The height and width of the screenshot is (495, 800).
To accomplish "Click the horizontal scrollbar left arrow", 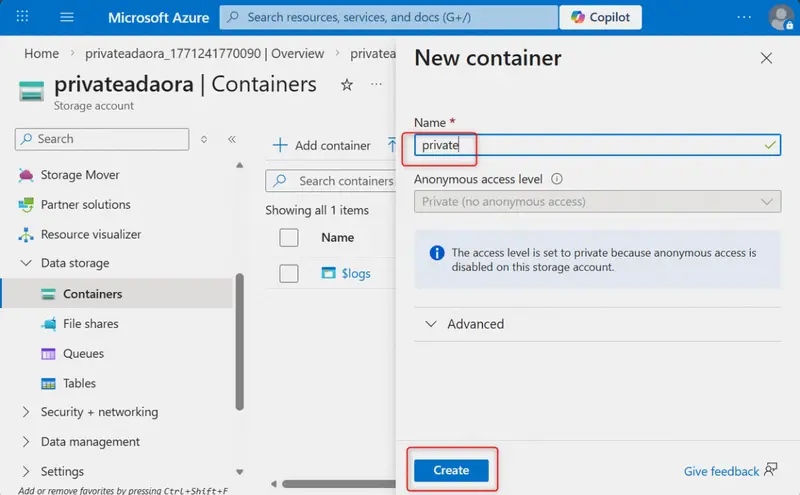I will [273, 484].
